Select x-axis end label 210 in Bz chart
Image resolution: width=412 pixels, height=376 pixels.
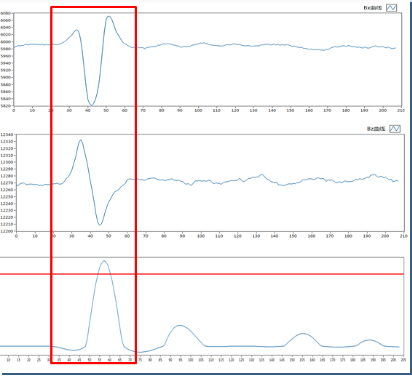[403, 236]
